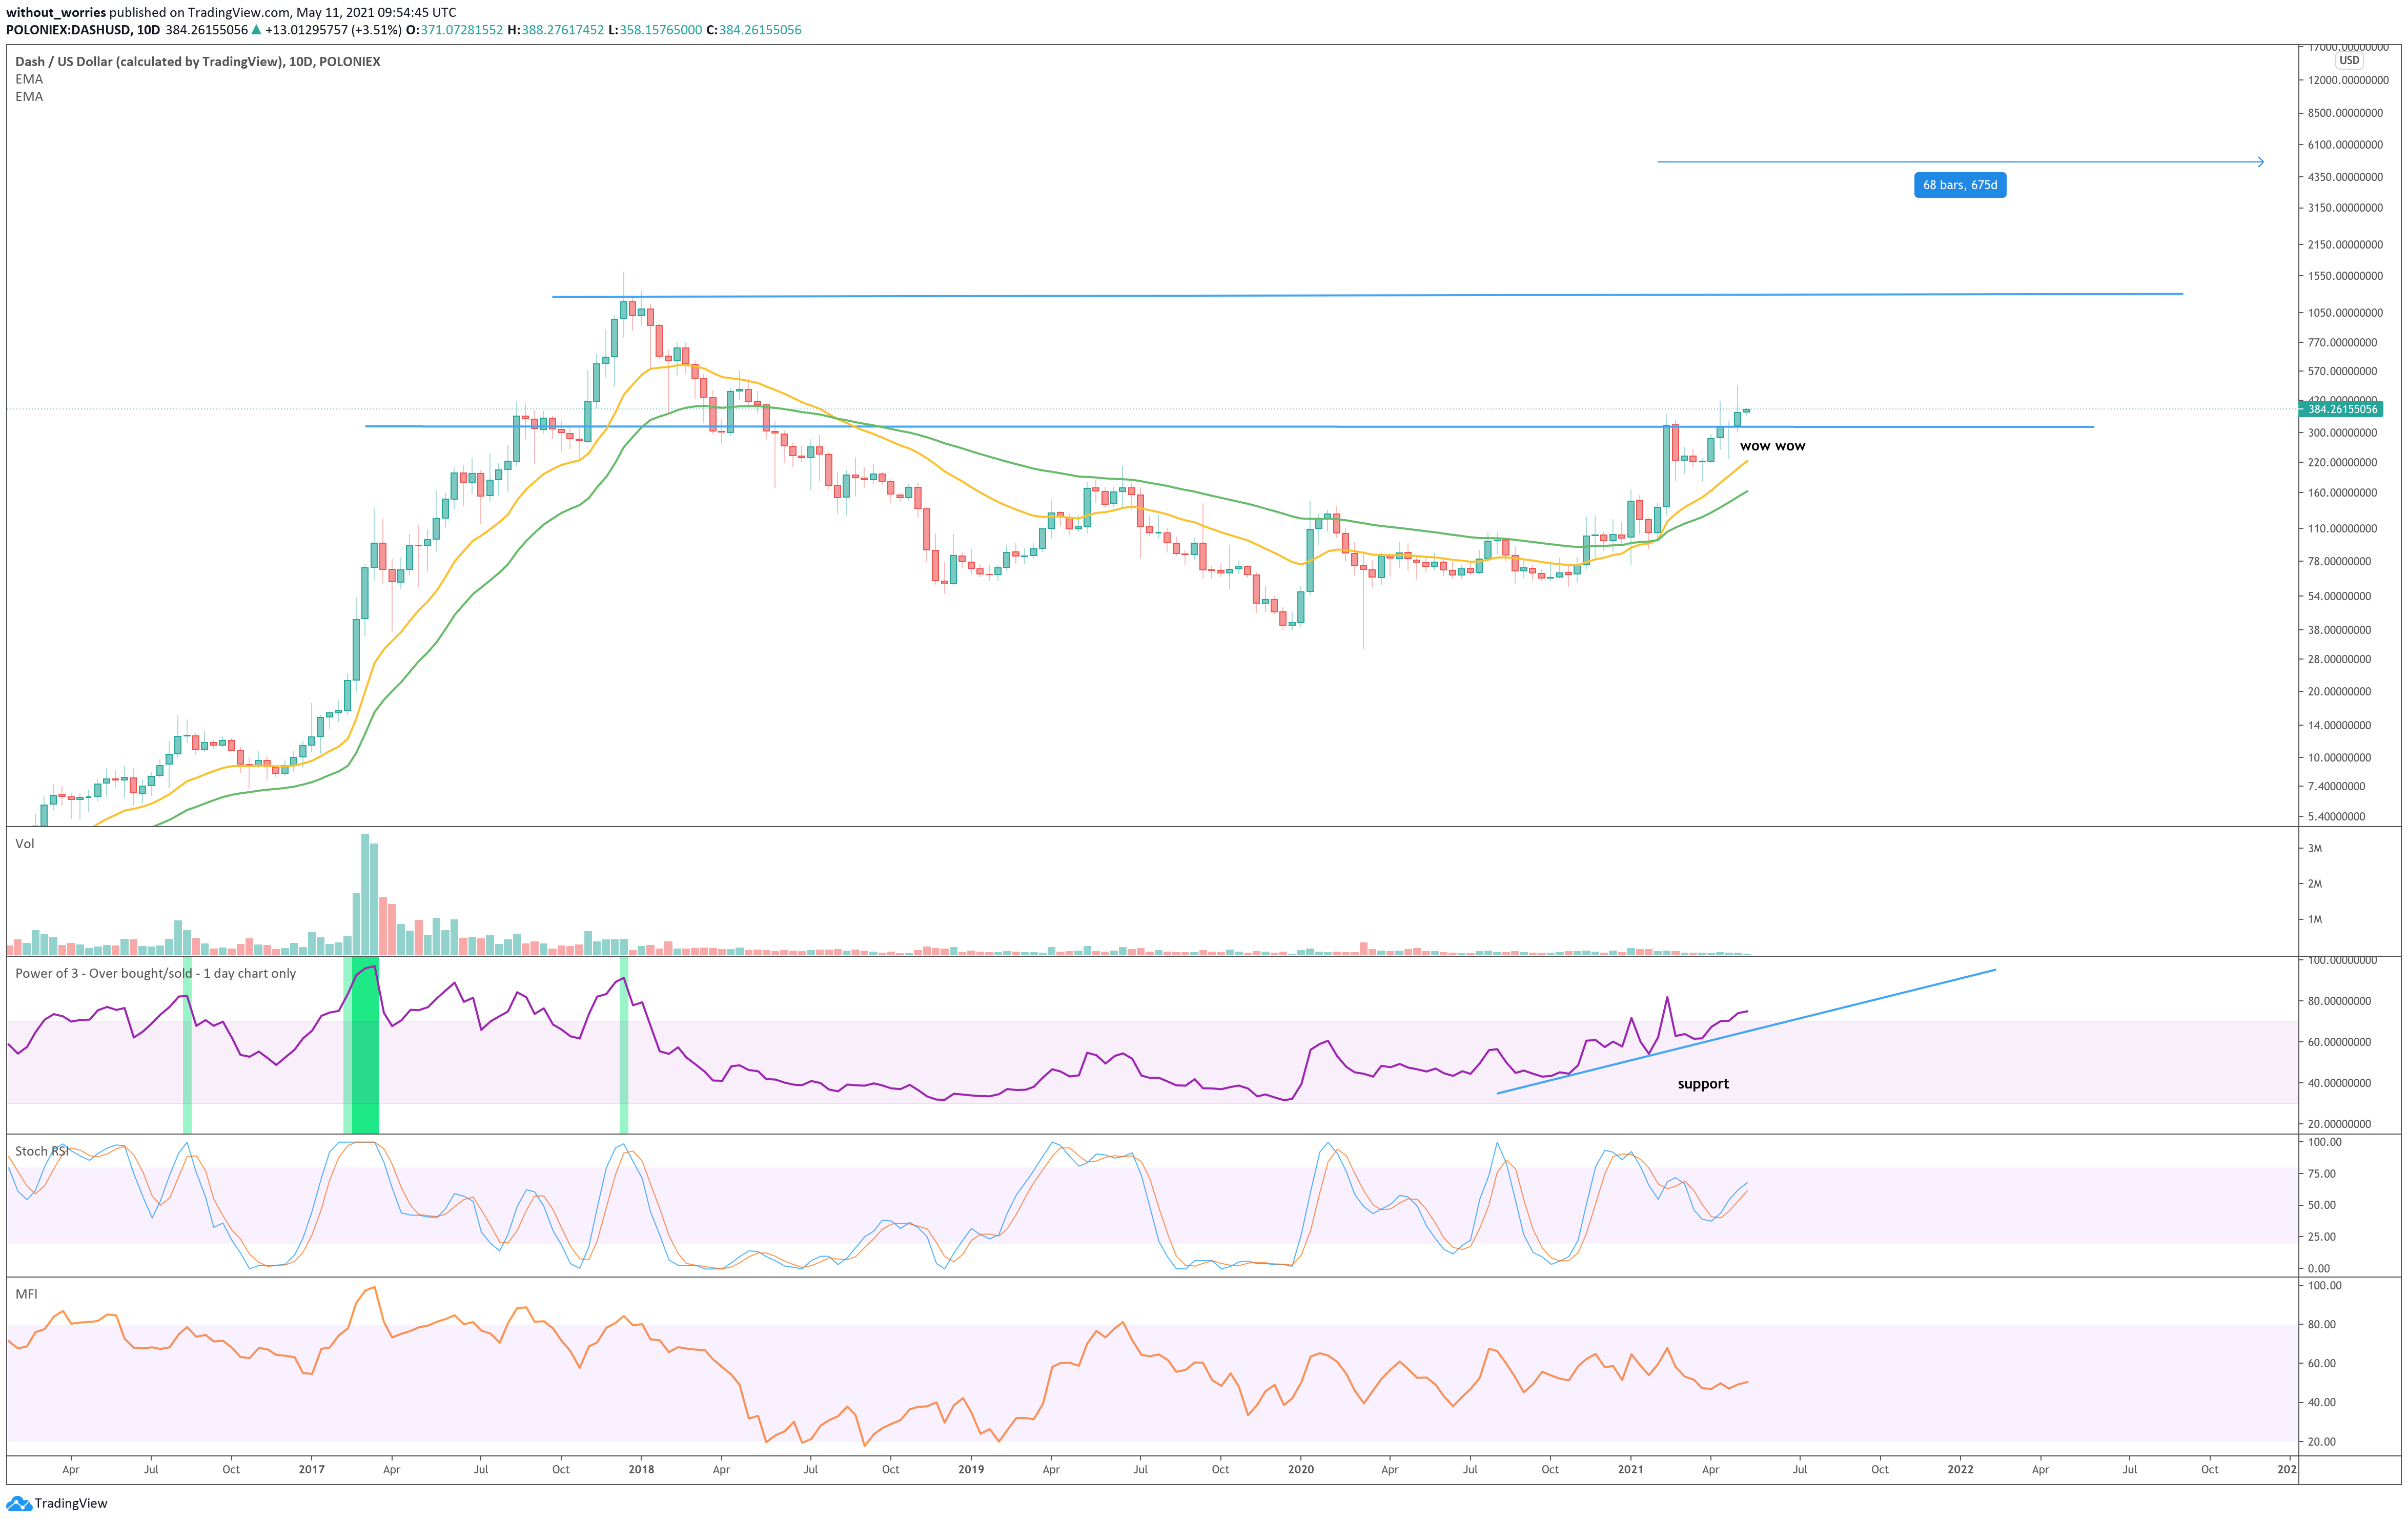Click the USD currency label on price axis
Viewport: 2408px width, 1522px height.
(x=2349, y=60)
